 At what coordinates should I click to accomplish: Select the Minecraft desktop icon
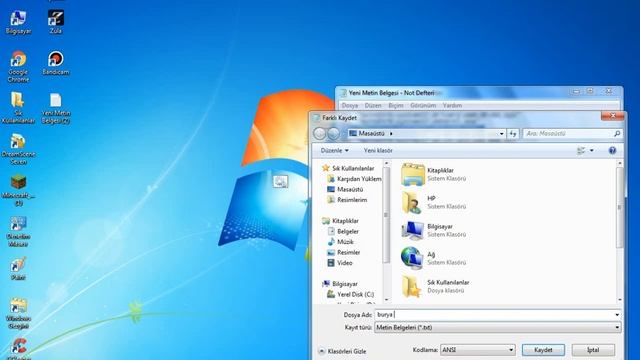click(18, 190)
